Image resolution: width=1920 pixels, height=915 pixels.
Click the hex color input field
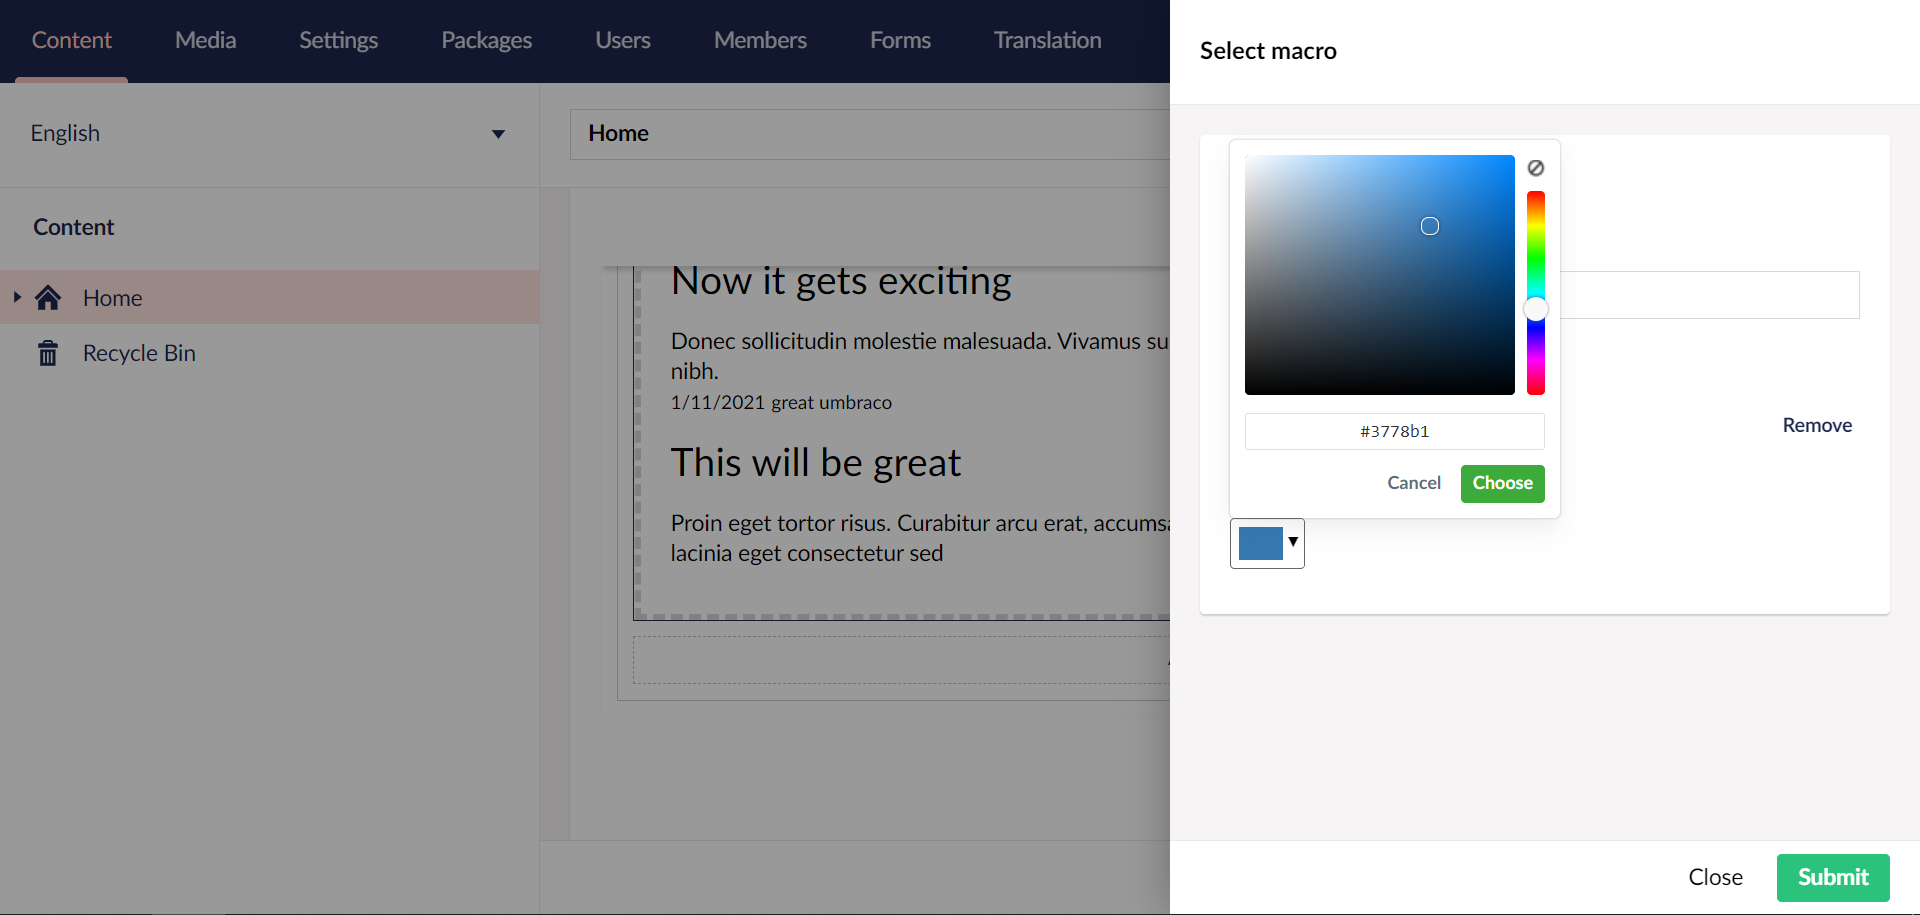1394,431
